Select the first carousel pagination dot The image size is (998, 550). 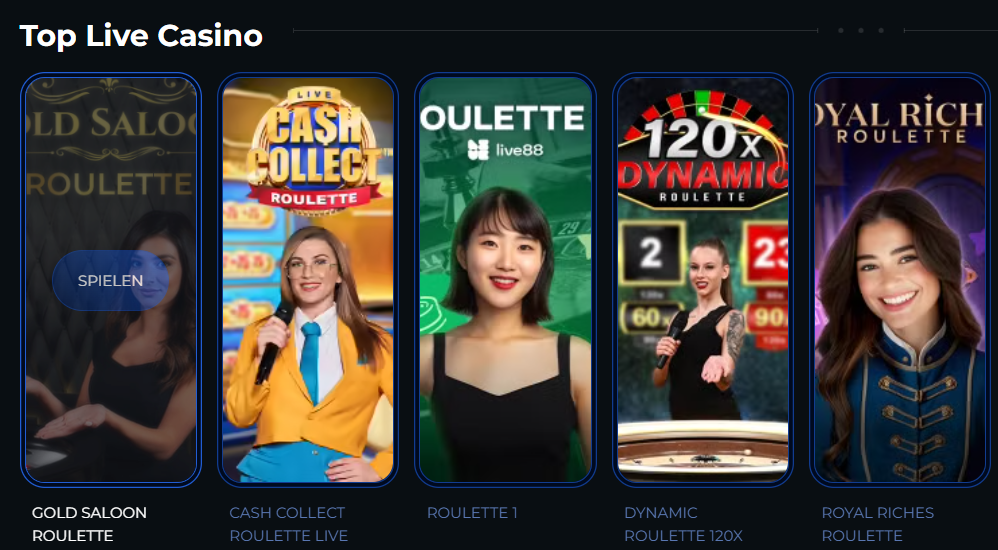click(841, 31)
